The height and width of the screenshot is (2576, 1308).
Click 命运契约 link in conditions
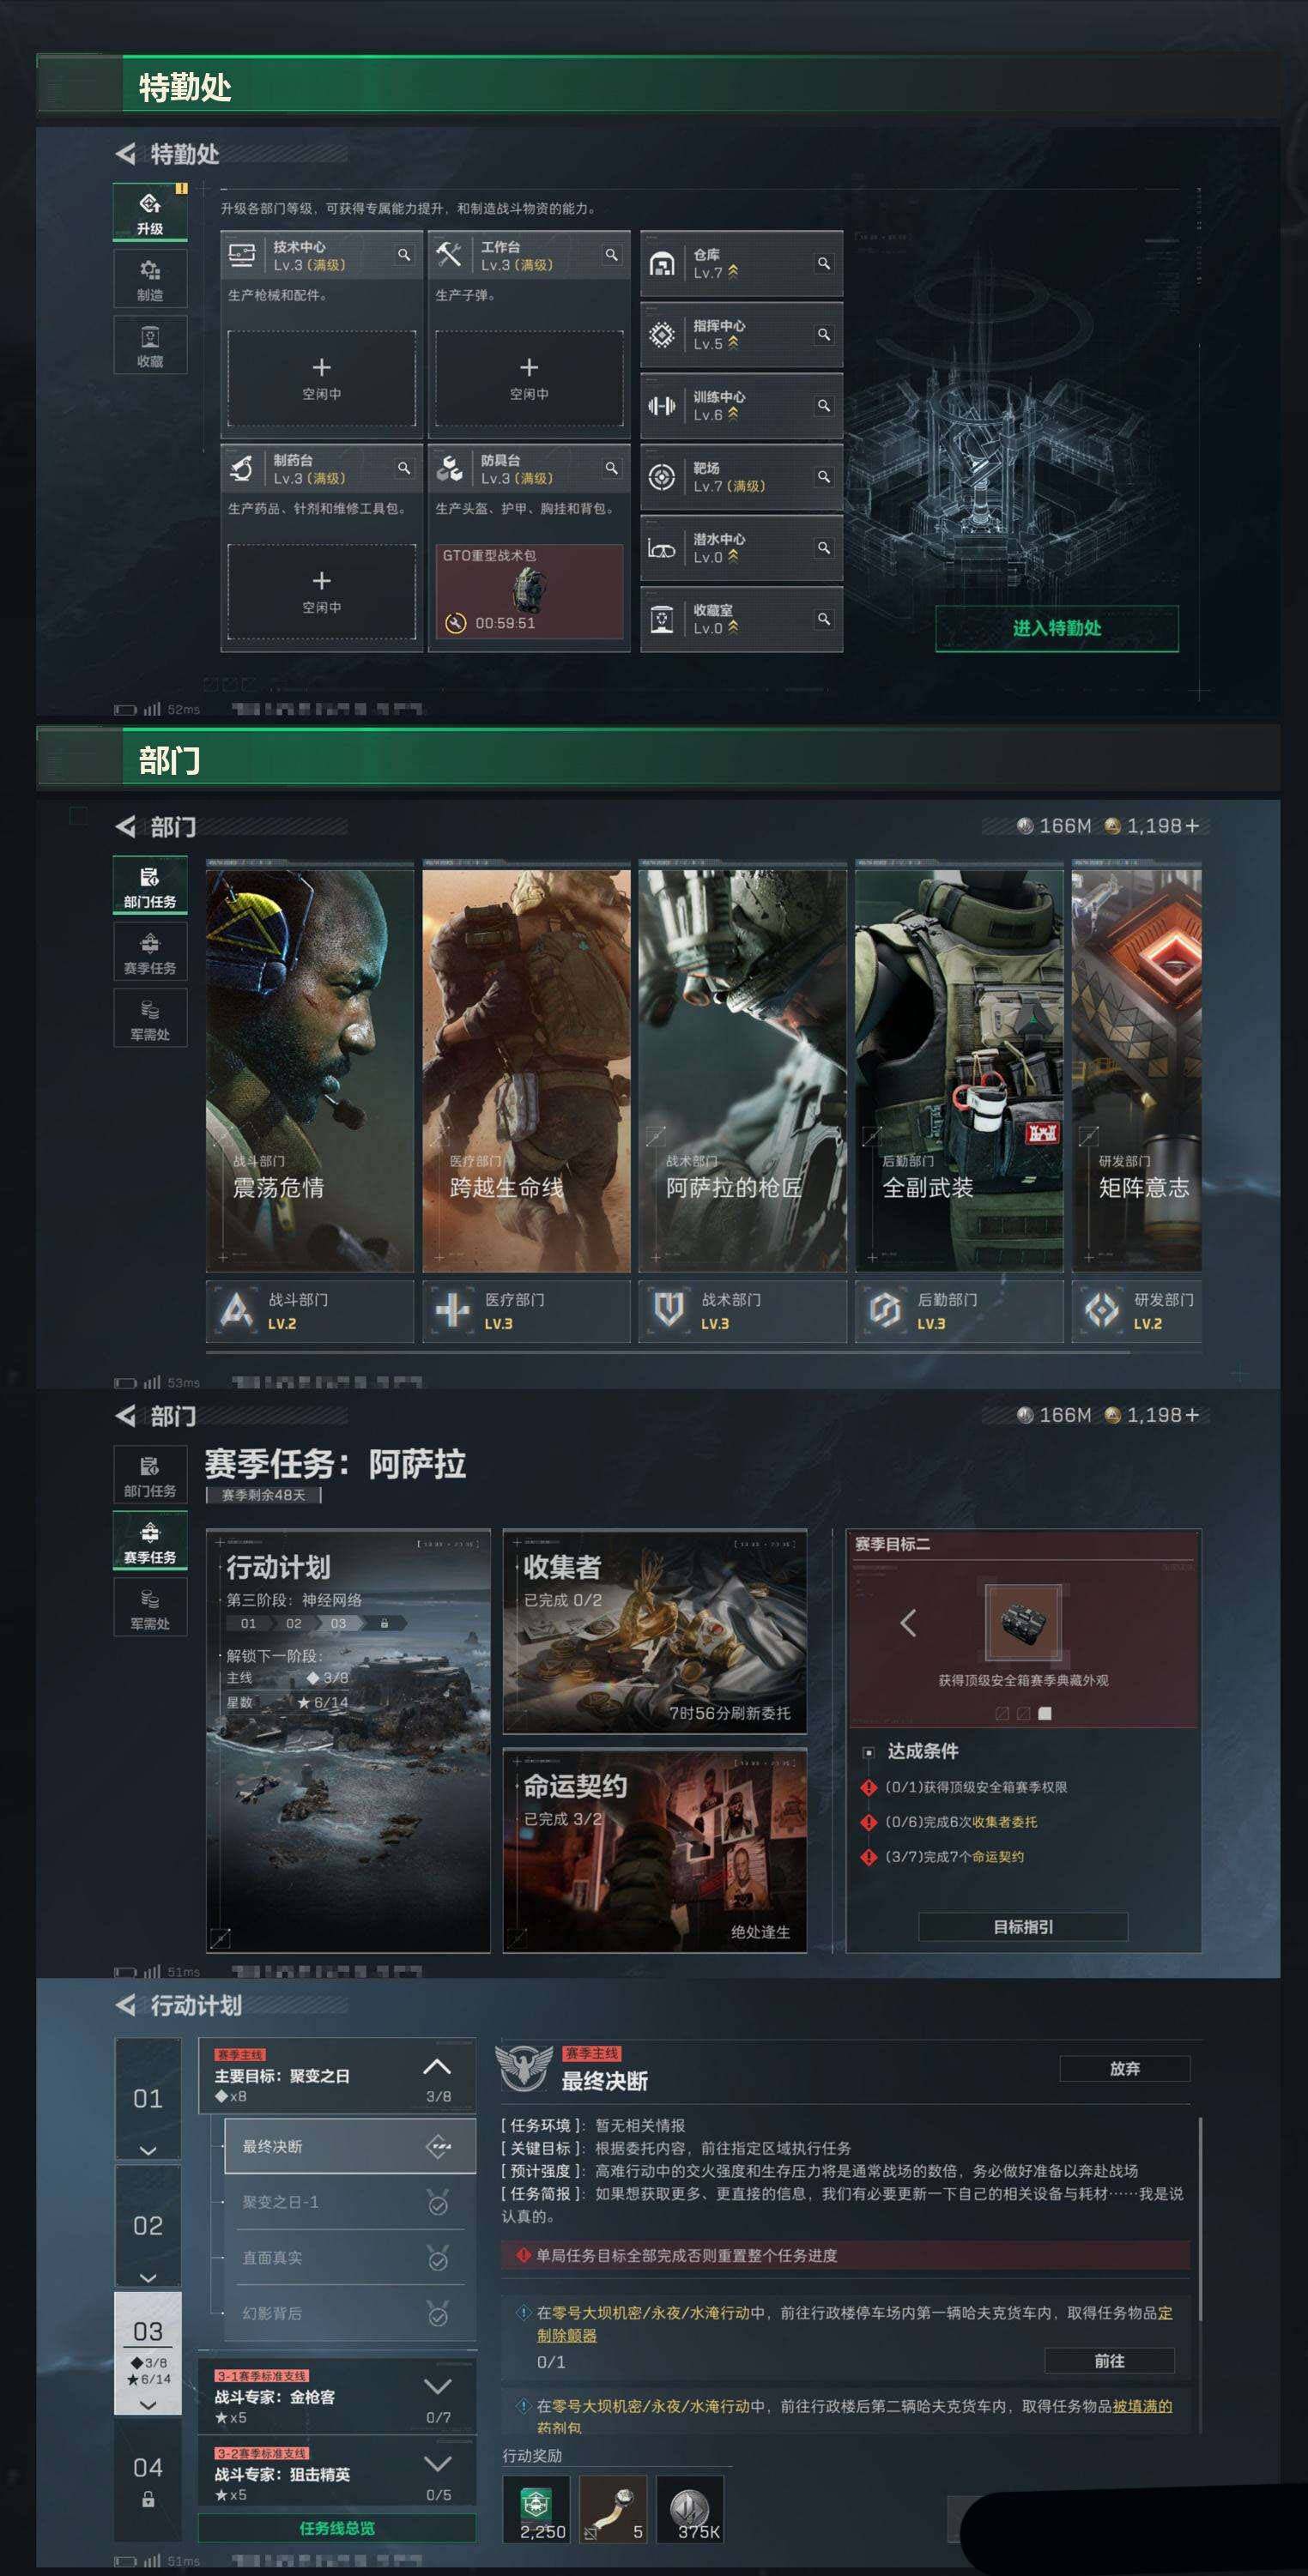click(997, 1856)
